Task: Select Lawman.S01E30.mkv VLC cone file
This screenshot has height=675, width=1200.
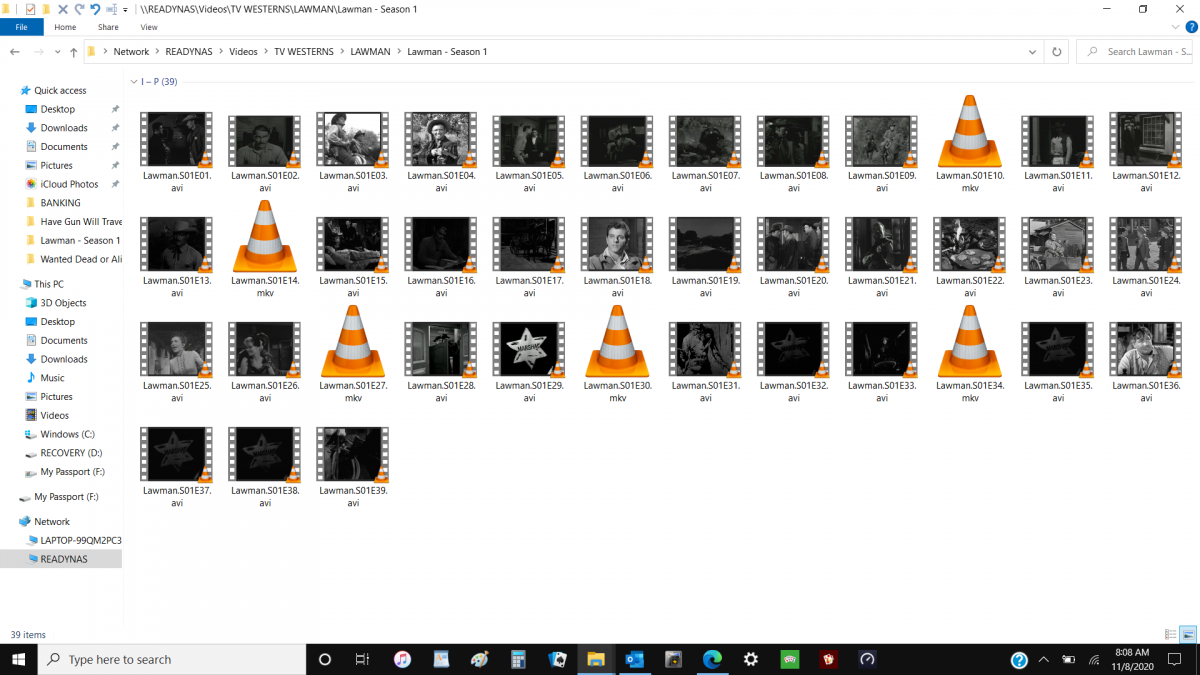Action: [x=617, y=355]
